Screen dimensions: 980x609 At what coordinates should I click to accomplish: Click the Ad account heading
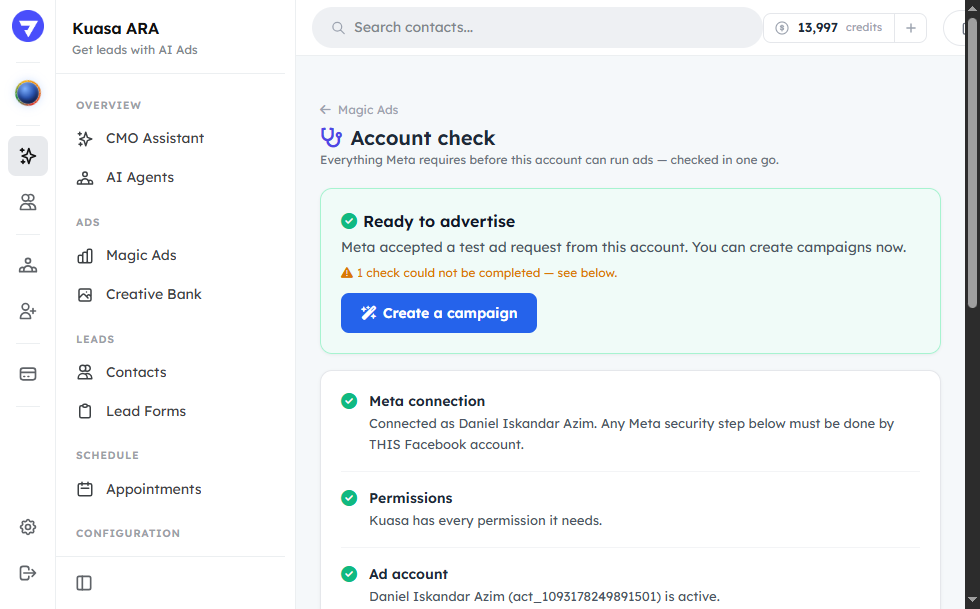408,574
